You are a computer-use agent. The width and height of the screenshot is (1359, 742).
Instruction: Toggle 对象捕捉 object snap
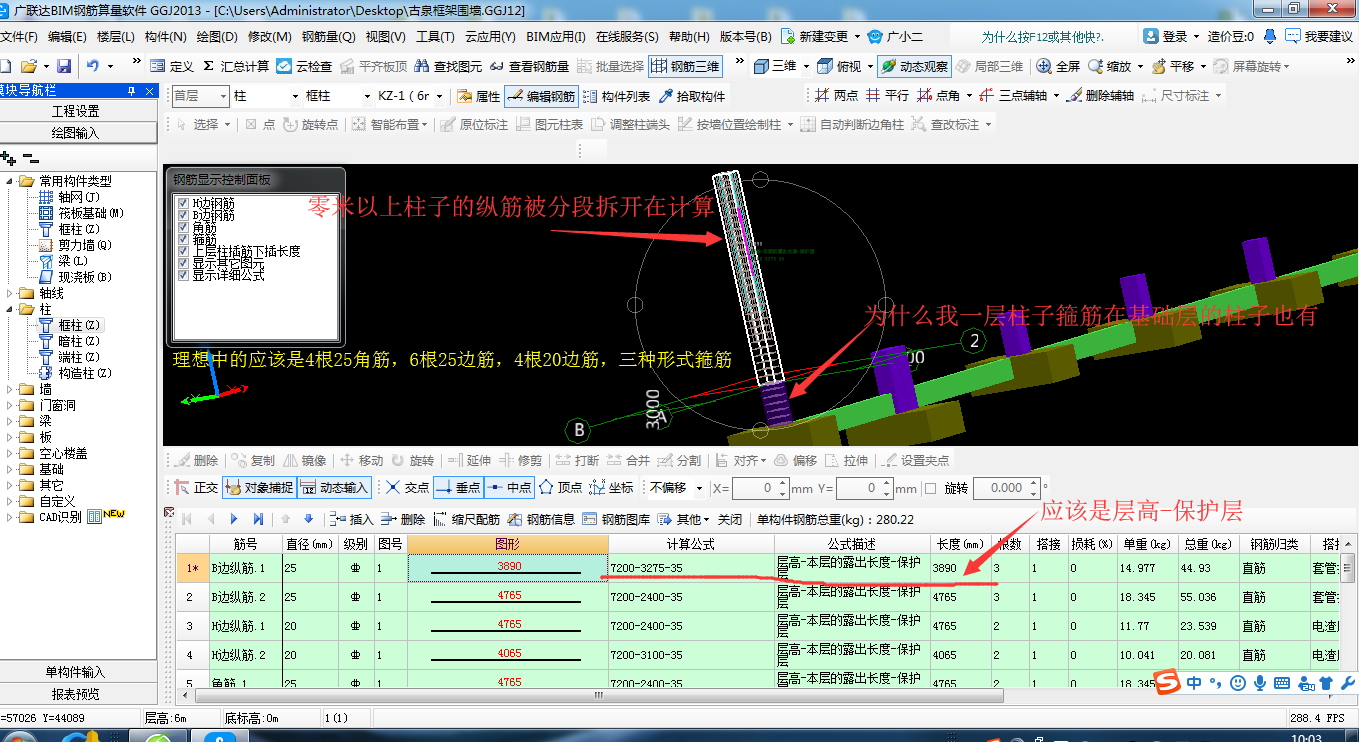(x=259, y=488)
